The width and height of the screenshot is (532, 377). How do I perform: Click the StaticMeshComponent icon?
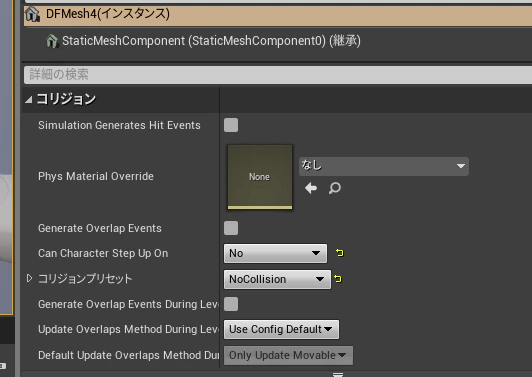(52, 41)
